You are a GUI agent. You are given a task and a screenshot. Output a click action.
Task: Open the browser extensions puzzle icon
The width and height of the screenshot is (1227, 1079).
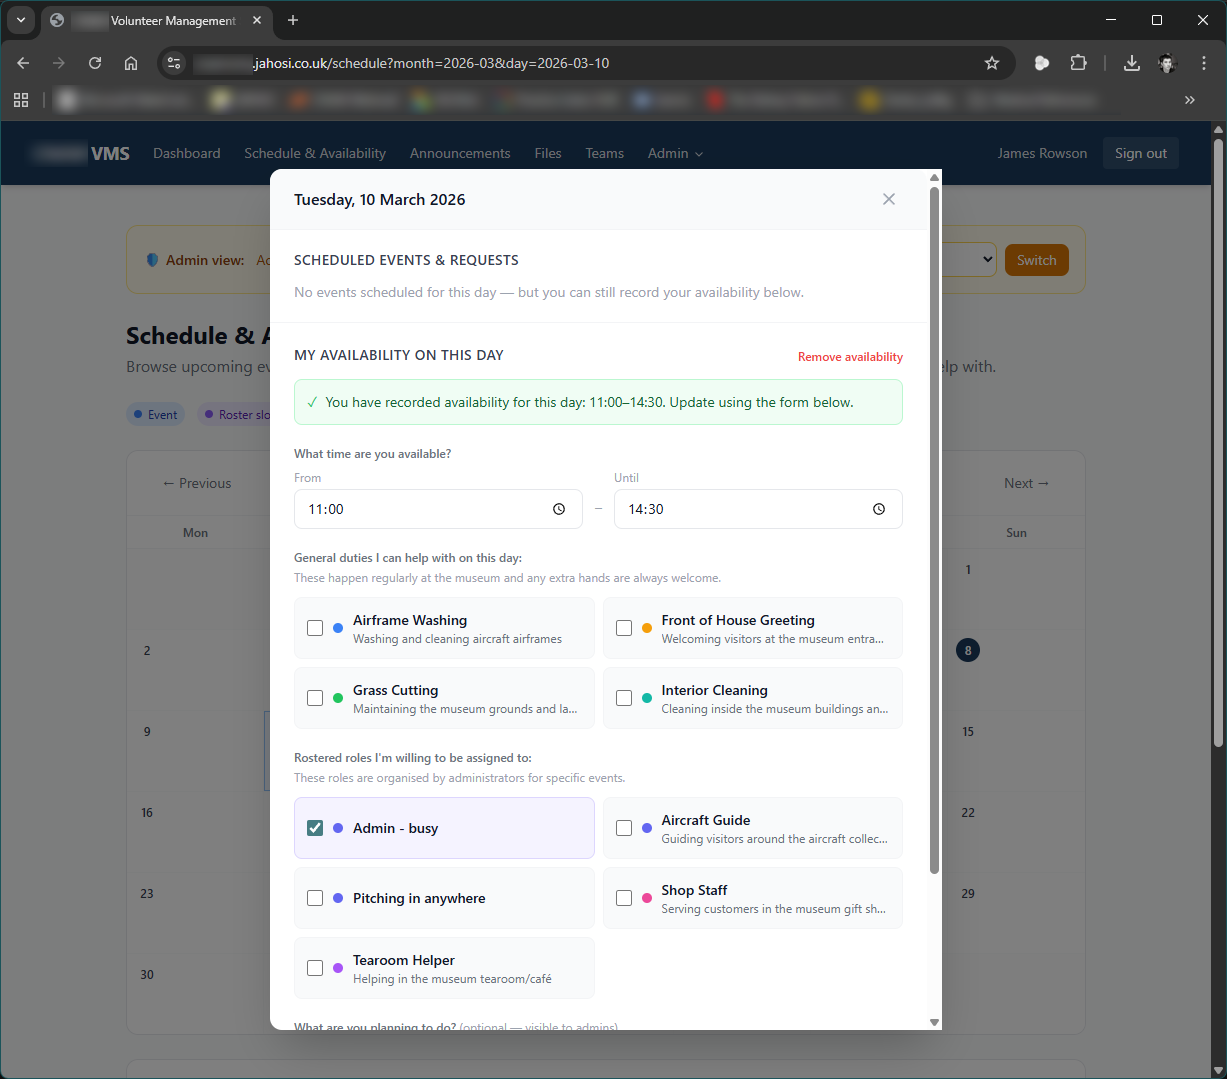pos(1078,63)
